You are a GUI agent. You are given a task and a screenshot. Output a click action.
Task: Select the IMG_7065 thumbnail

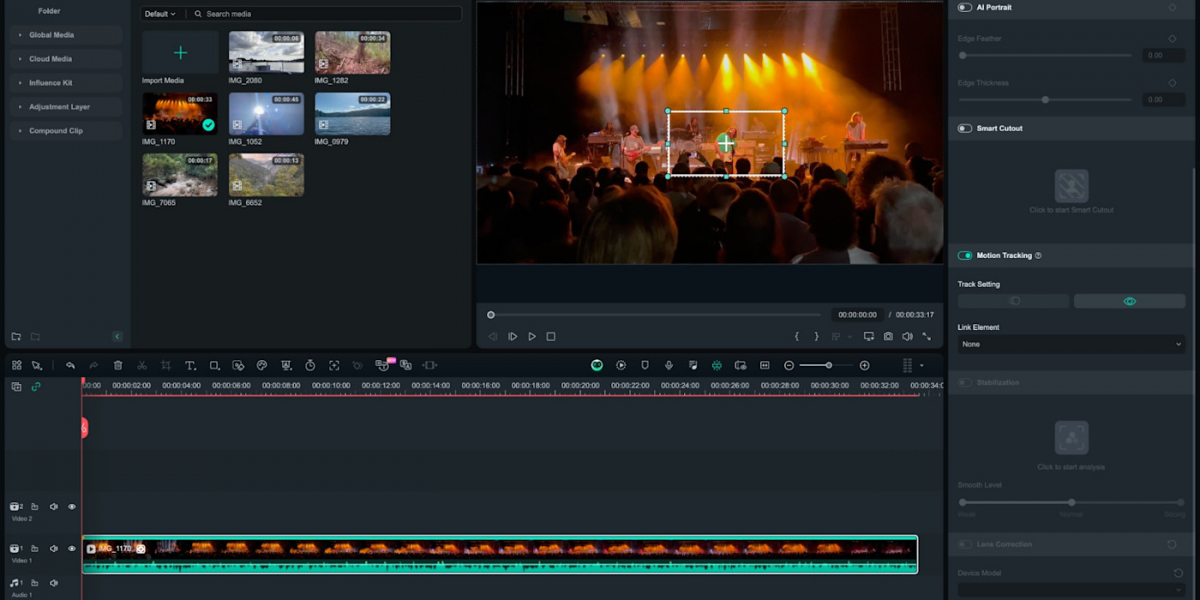(180, 175)
